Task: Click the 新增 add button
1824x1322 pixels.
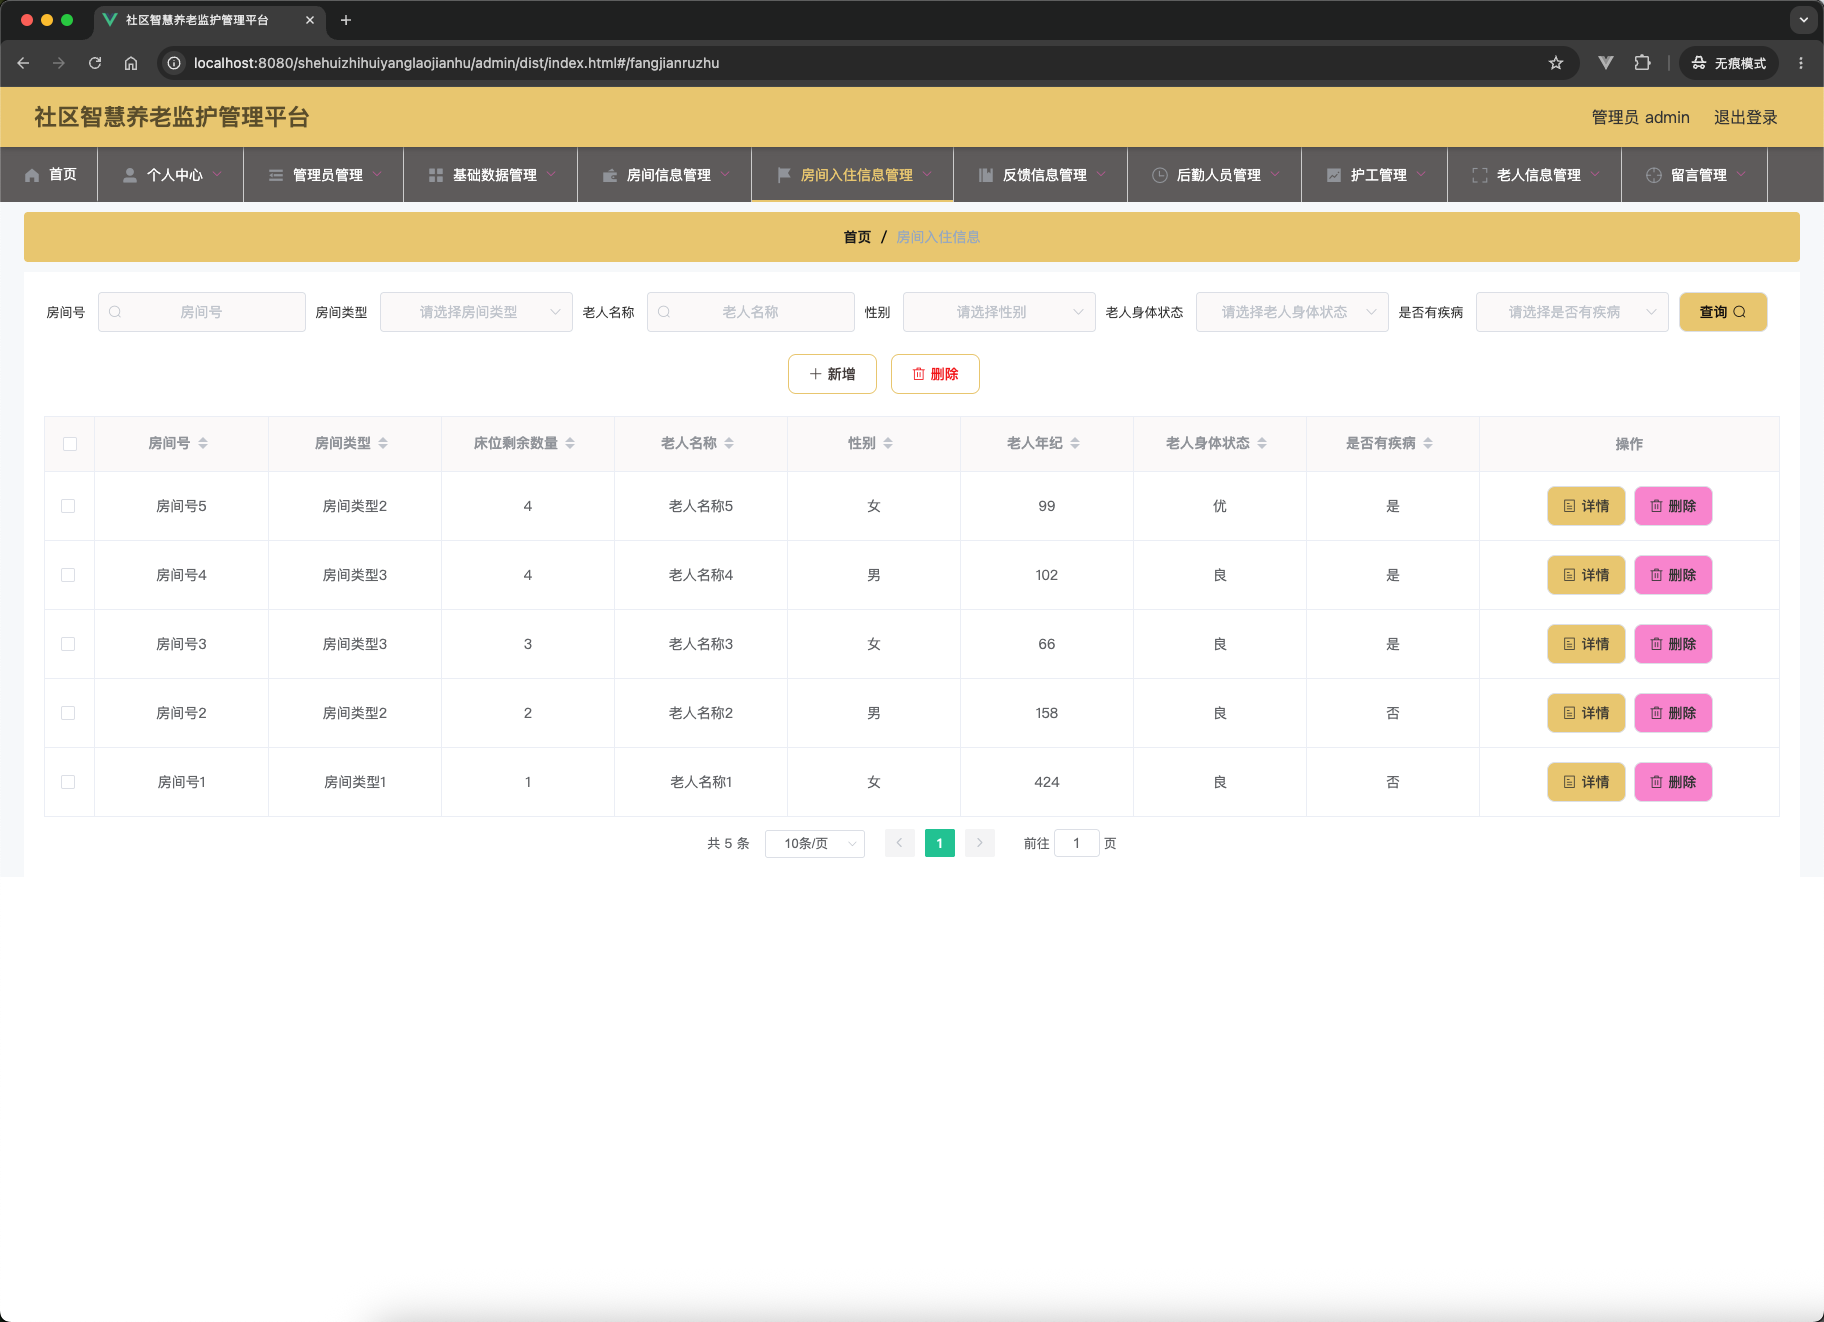Action: click(832, 374)
